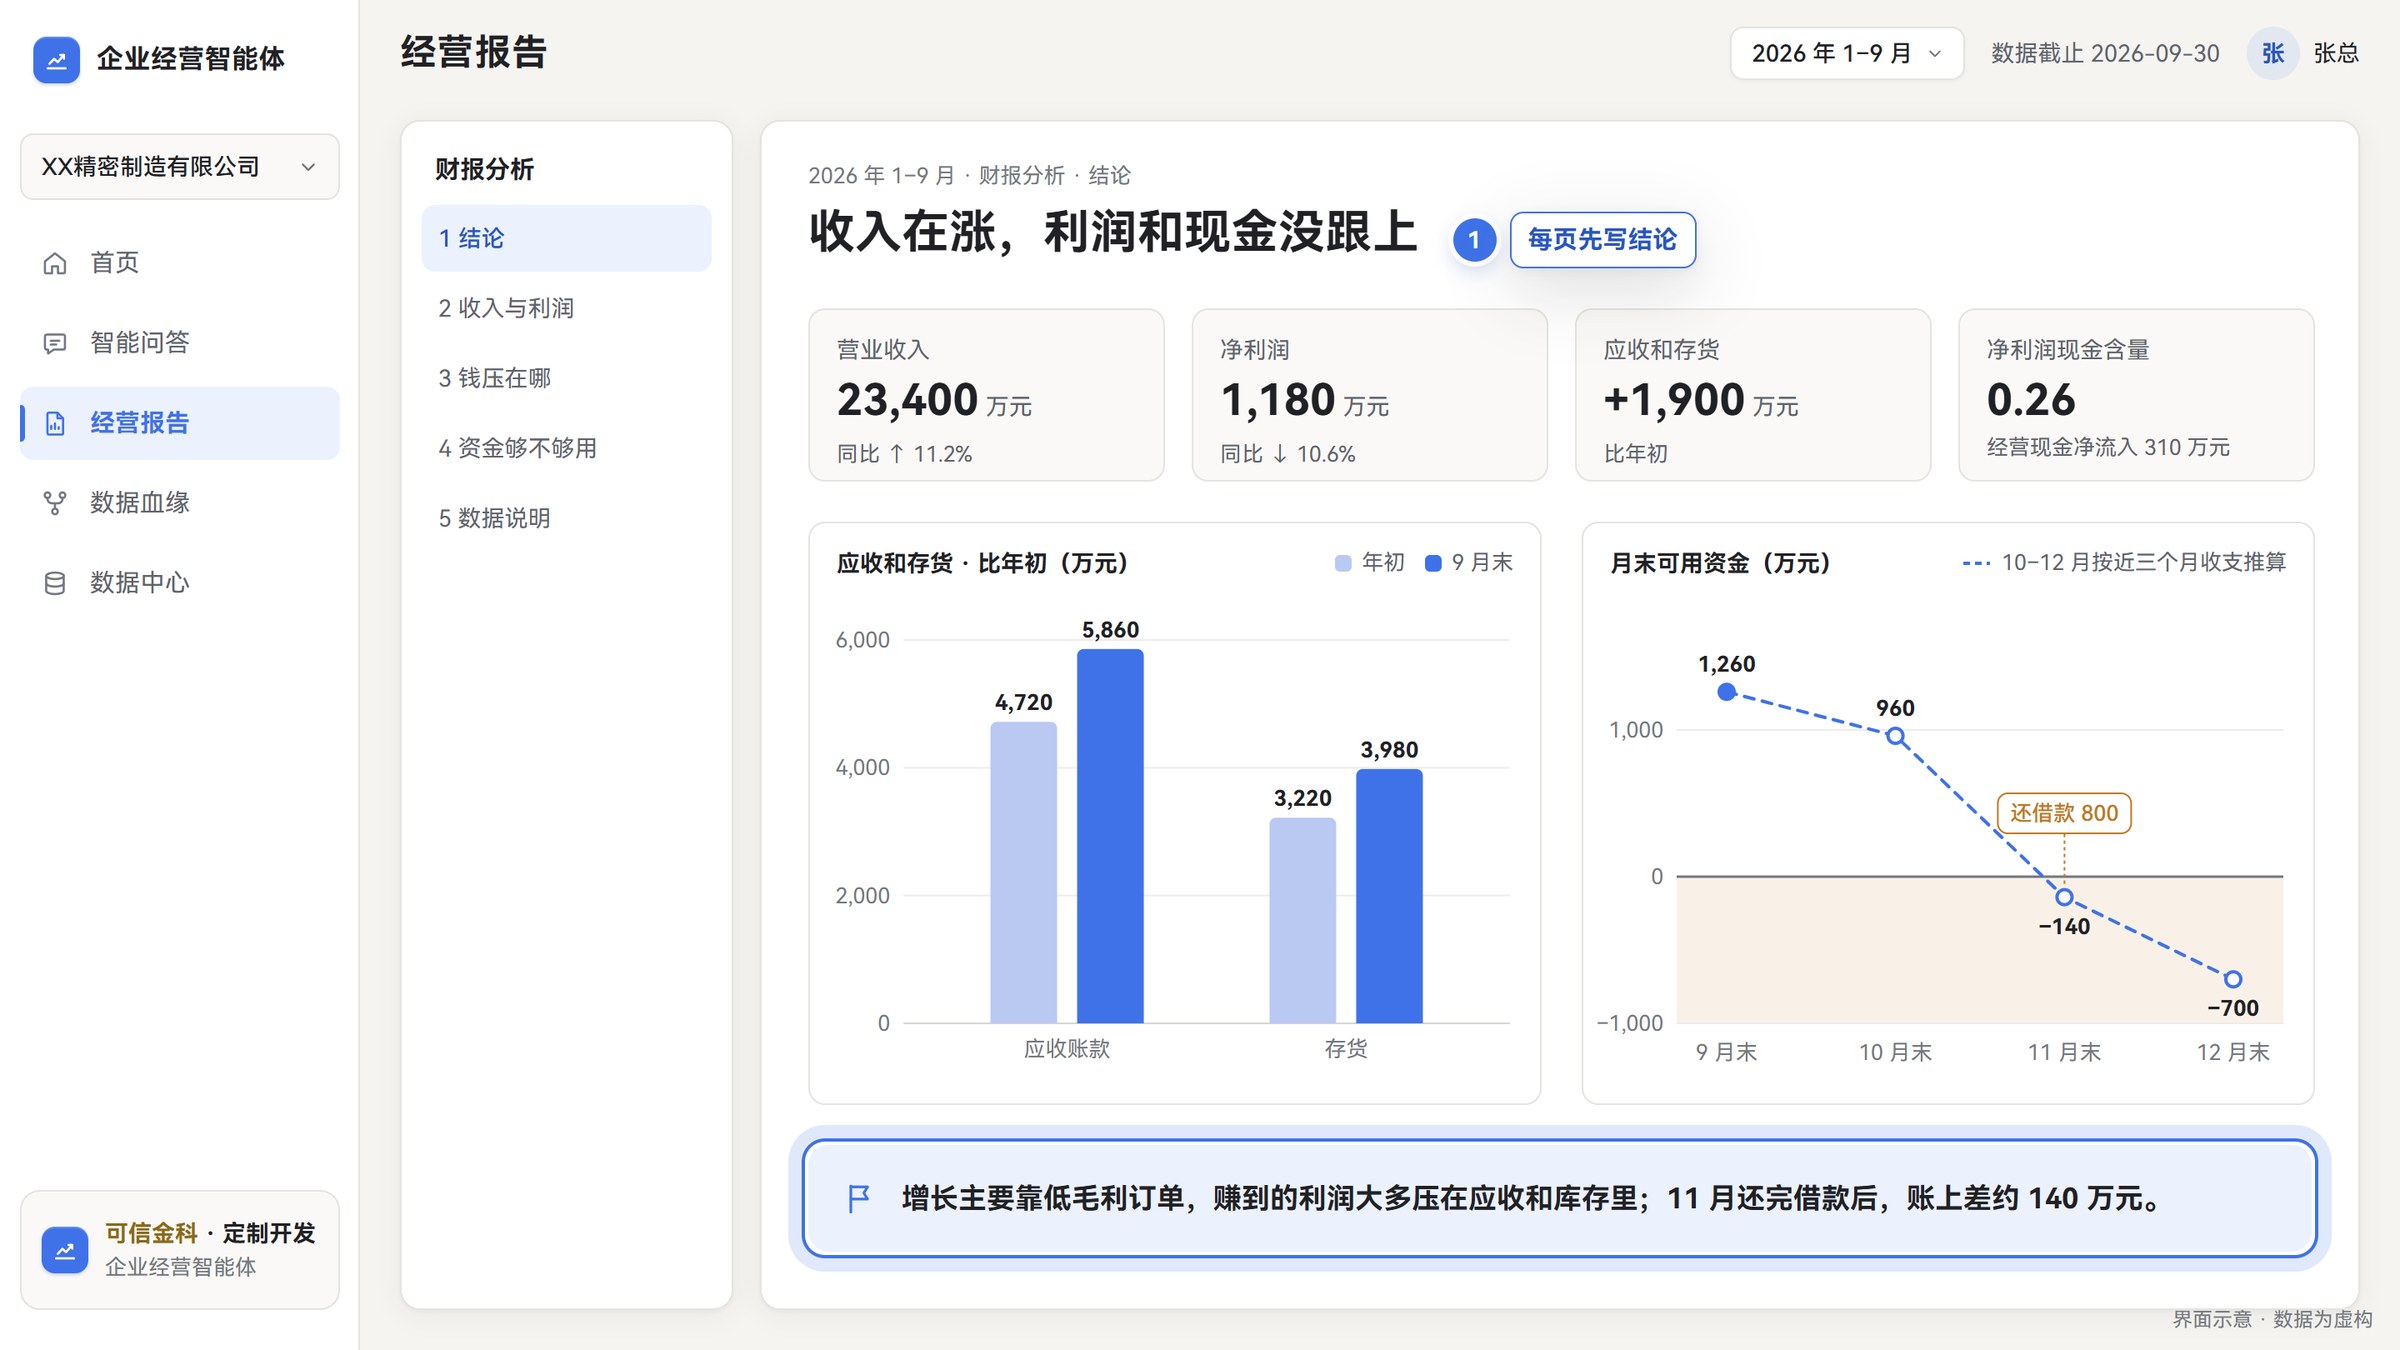This screenshot has width=2400, height=1350.
Task: Click the 净利润 1,180 card
Action: (1369, 395)
